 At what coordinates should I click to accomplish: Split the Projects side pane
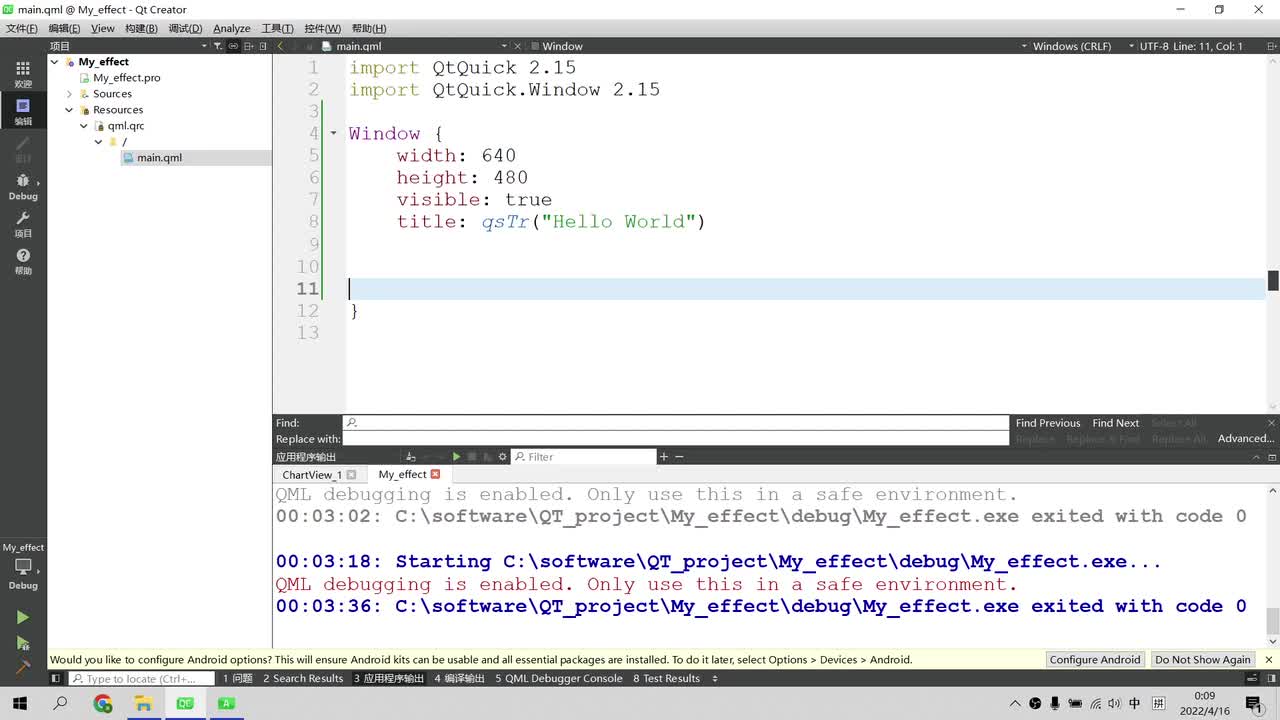click(x=249, y=46)
